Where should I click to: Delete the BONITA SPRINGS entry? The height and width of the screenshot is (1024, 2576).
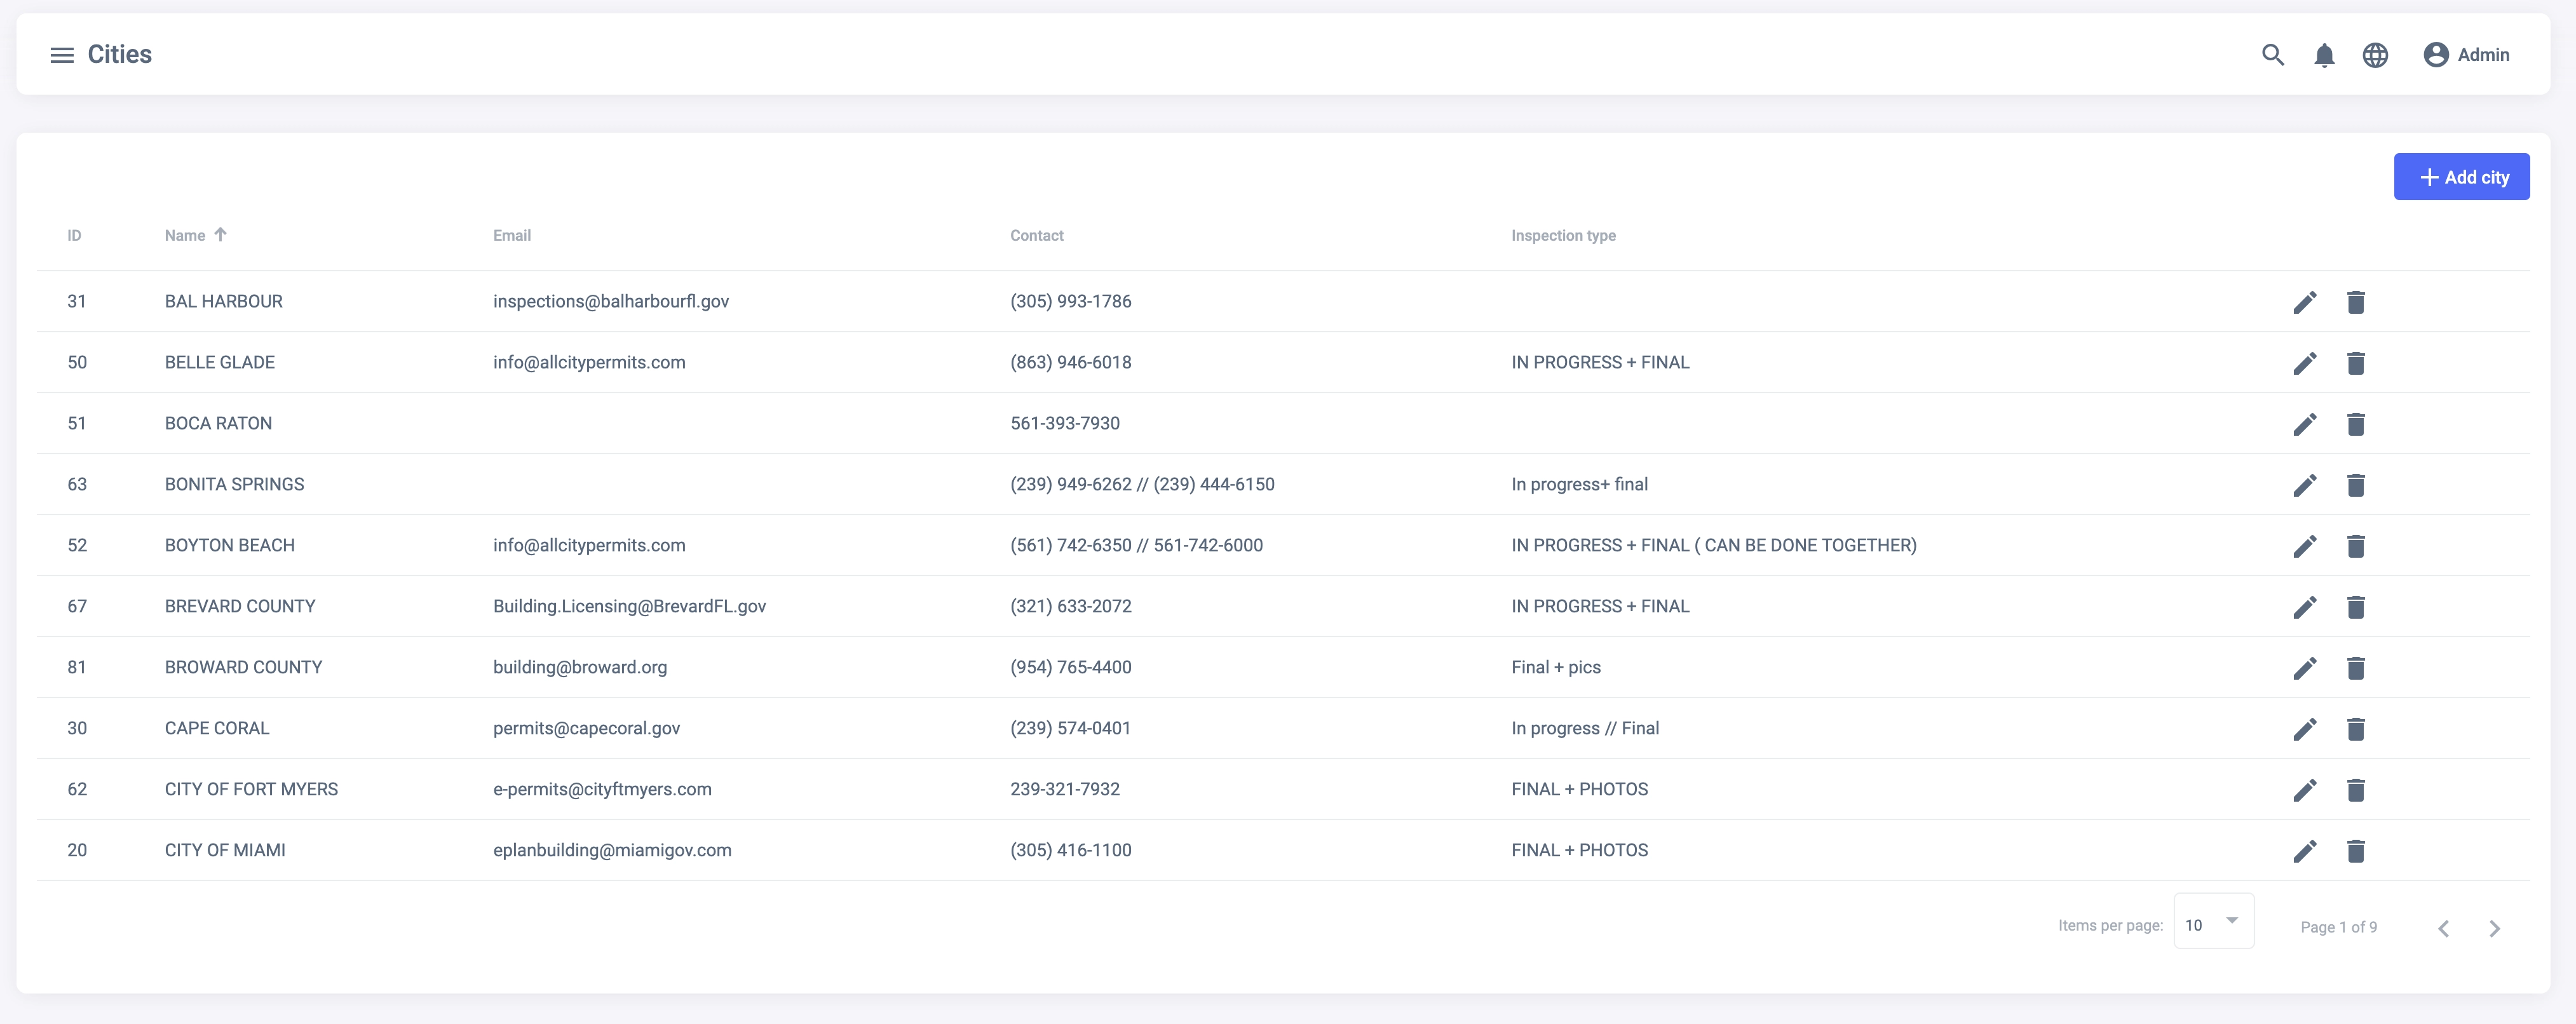(2355, 485)
